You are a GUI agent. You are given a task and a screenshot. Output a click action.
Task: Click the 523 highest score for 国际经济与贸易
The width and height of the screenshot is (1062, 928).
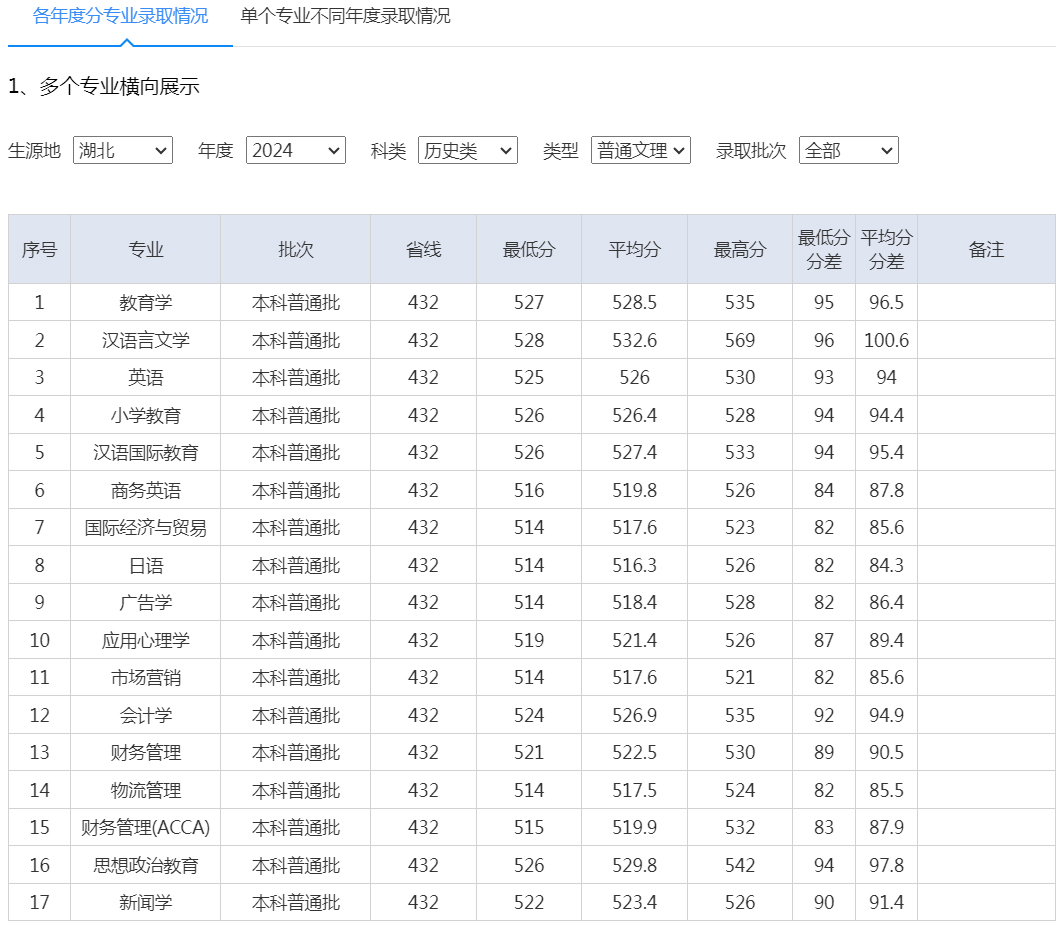[x=740, y=528]
